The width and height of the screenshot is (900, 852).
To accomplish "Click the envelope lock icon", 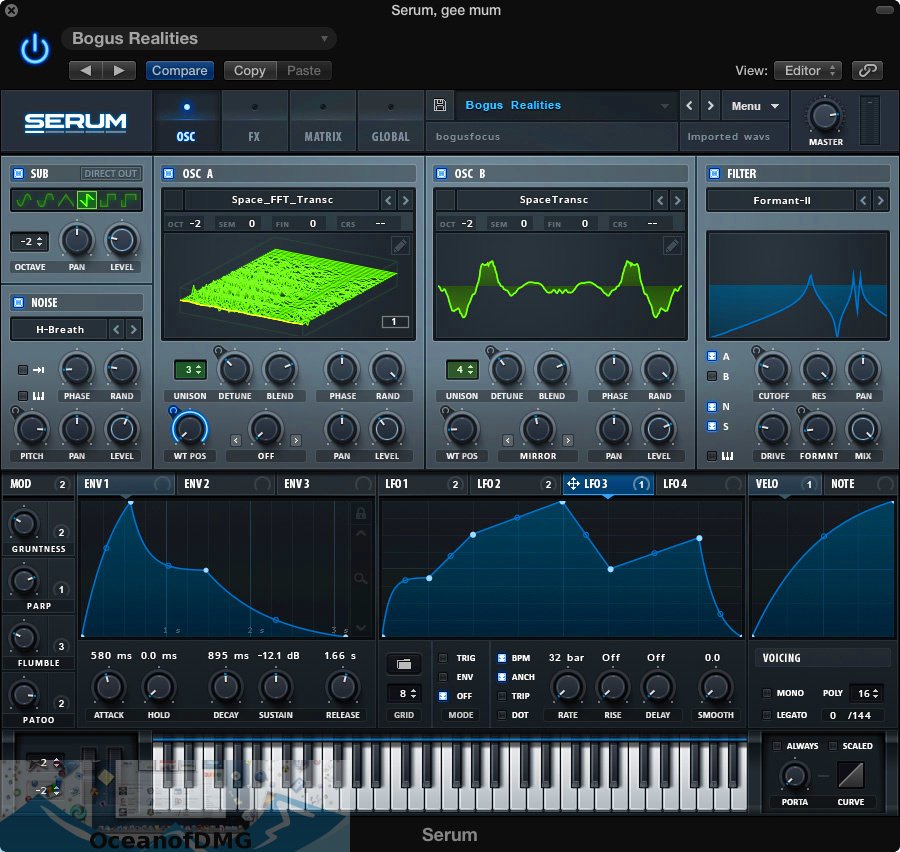I will [x=361, y=513].
